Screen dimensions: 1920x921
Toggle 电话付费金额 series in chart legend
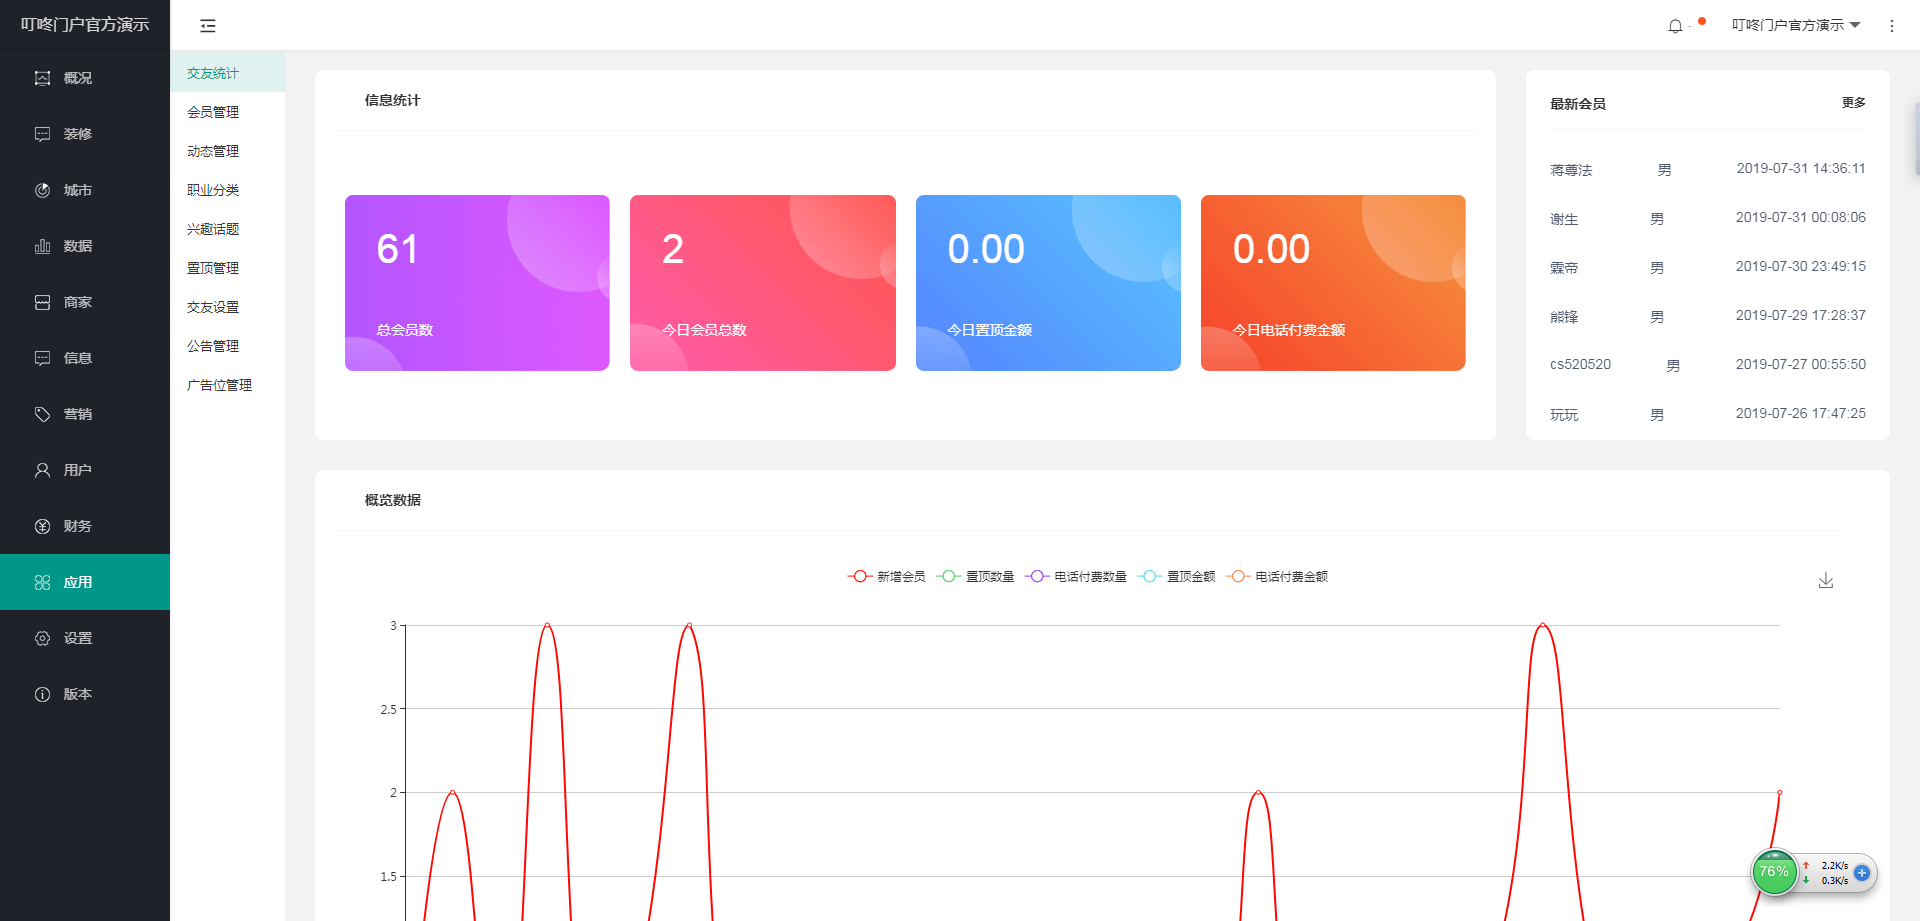coord(1277,576)
